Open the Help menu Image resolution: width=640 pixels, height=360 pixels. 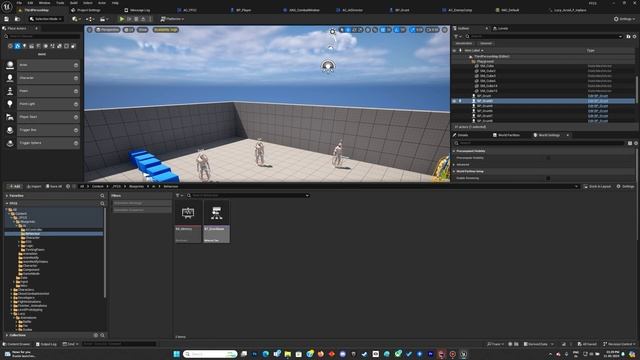click(115, 3)
